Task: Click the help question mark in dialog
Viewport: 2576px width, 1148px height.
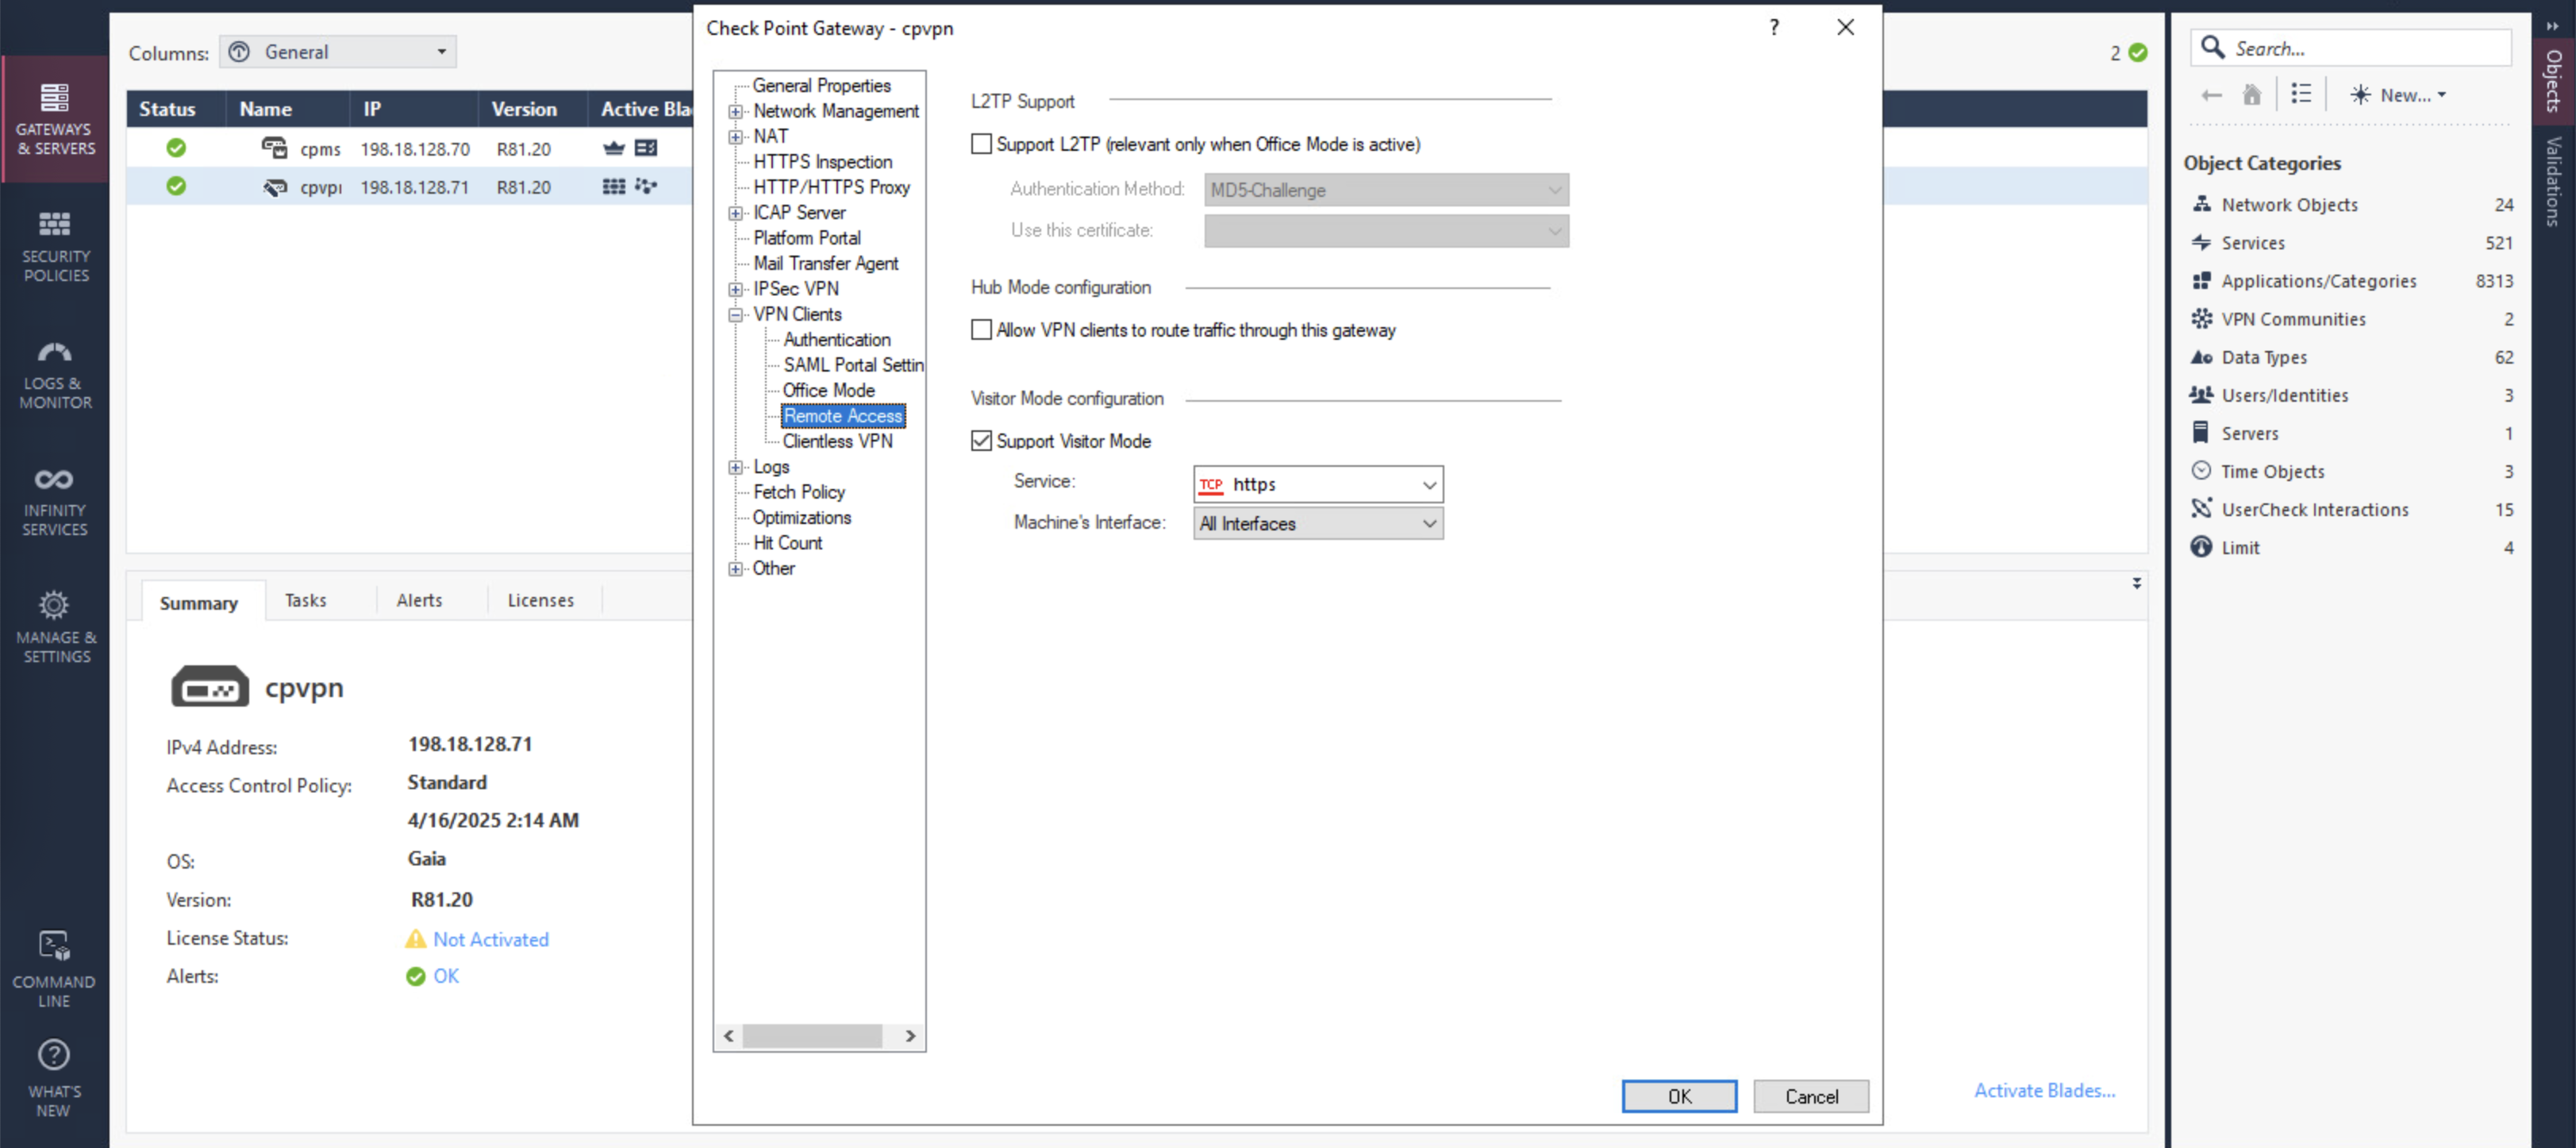Action: pyautogui.click(x=1774, y=28)
